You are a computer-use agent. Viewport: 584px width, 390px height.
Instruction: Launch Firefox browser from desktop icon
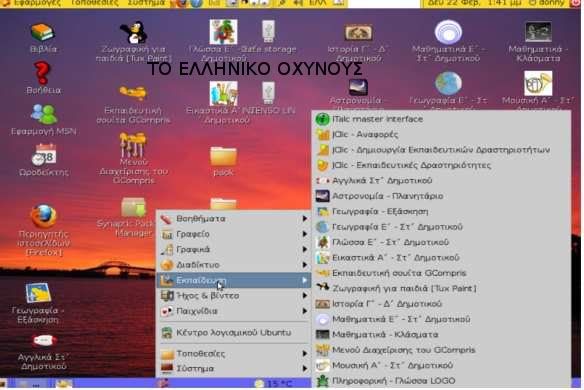44,216
